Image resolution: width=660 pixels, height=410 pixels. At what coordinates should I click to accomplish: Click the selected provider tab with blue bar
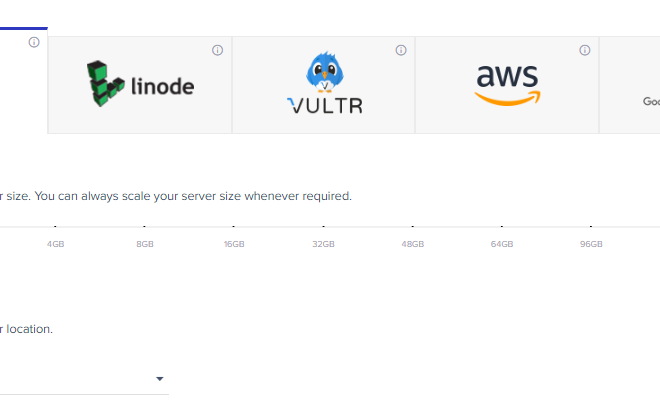point(24,80)
